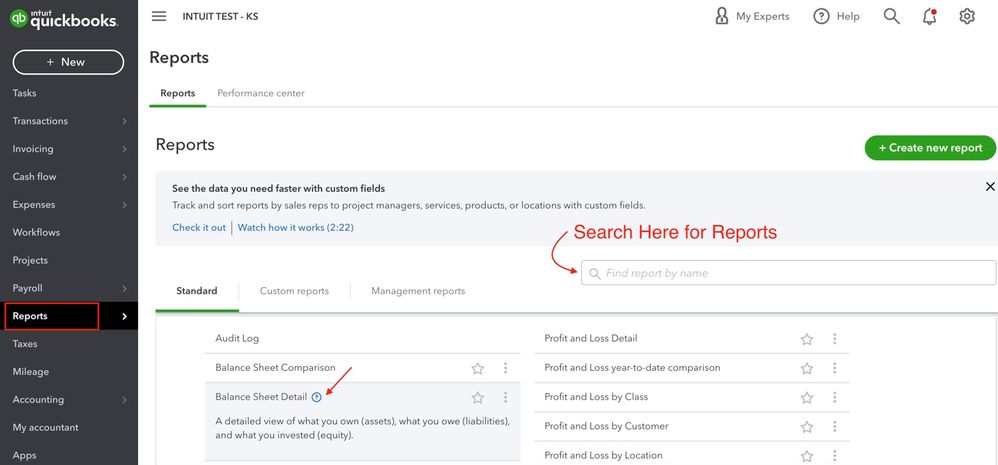Open Tasks in the sidebar
This screenshot has width=998, height=465.
(24, 93)
